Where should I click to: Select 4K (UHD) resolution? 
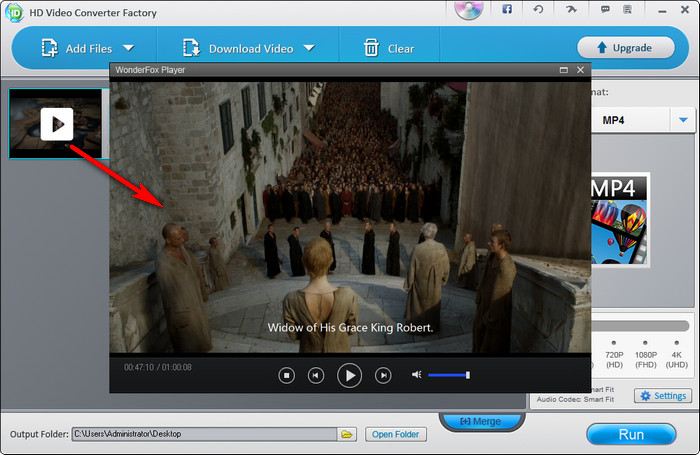[x=676, y=355]
